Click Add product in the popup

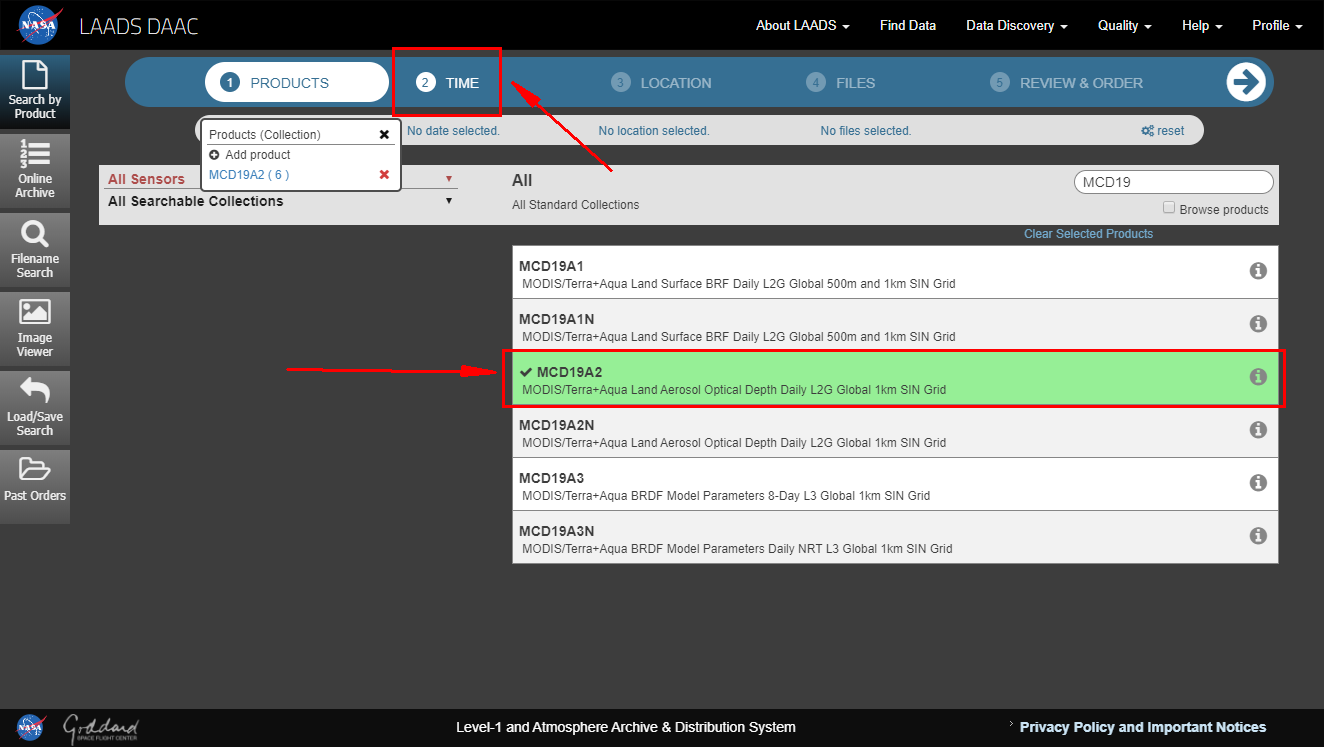(x=258, y=155)
